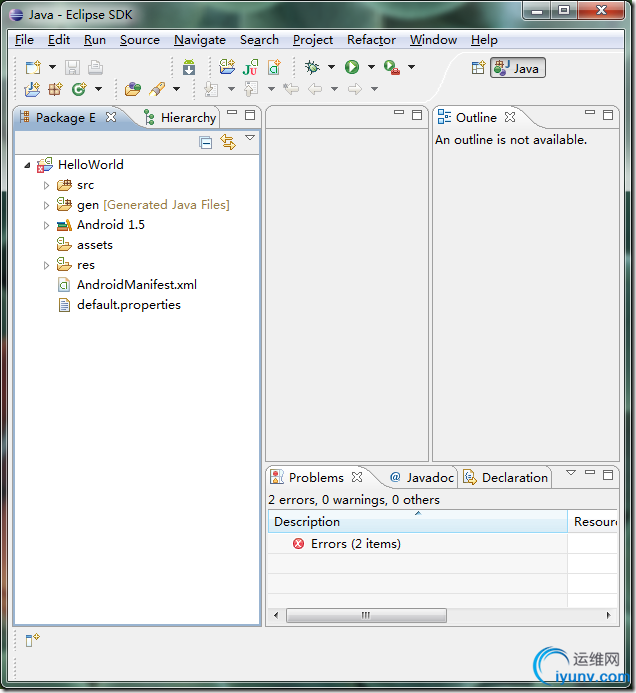Open the Refactor menu
This screenshot has width=636, height=693.
coord(371,40)
